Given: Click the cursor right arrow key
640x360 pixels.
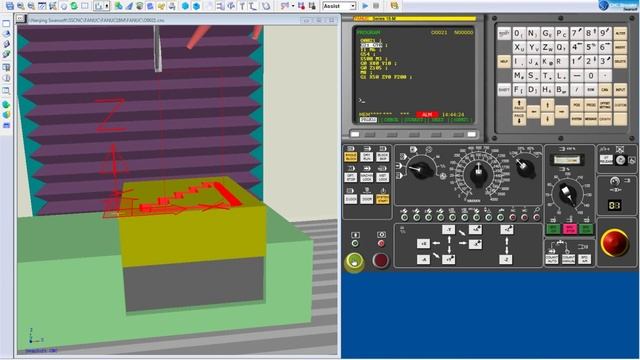Looking at the screenshot, I should pos(562,111).
